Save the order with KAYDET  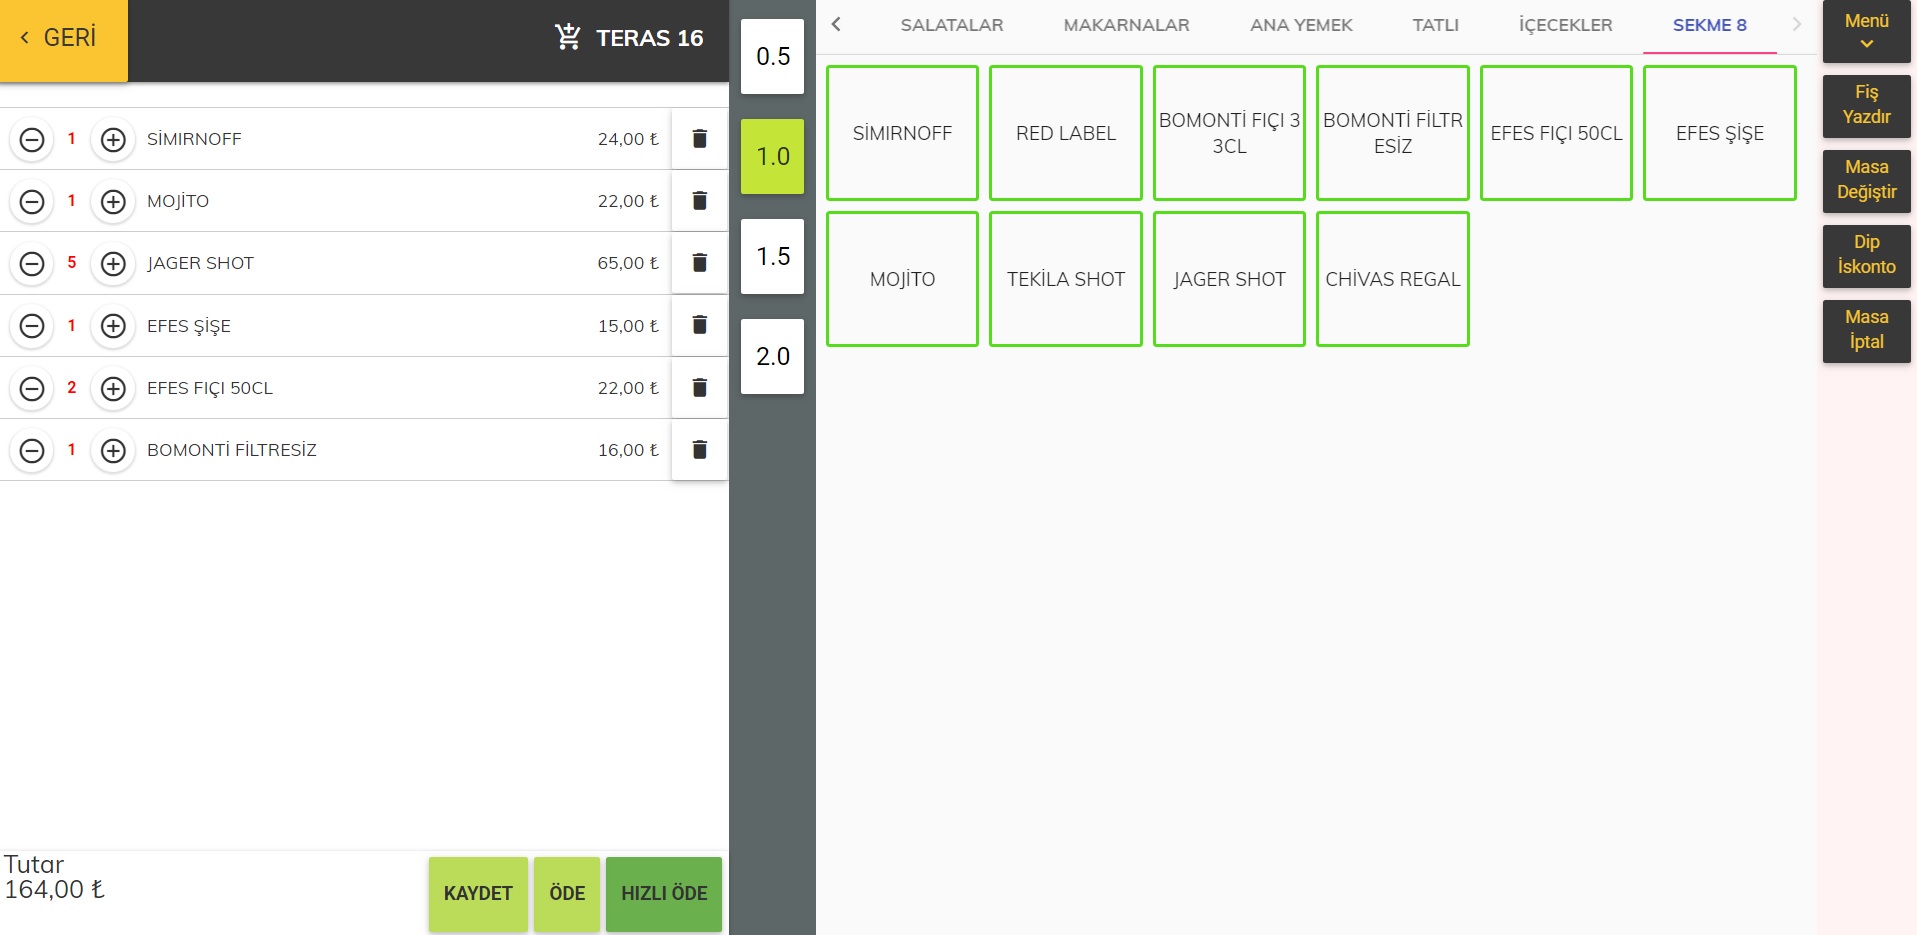tap(478, 894)
